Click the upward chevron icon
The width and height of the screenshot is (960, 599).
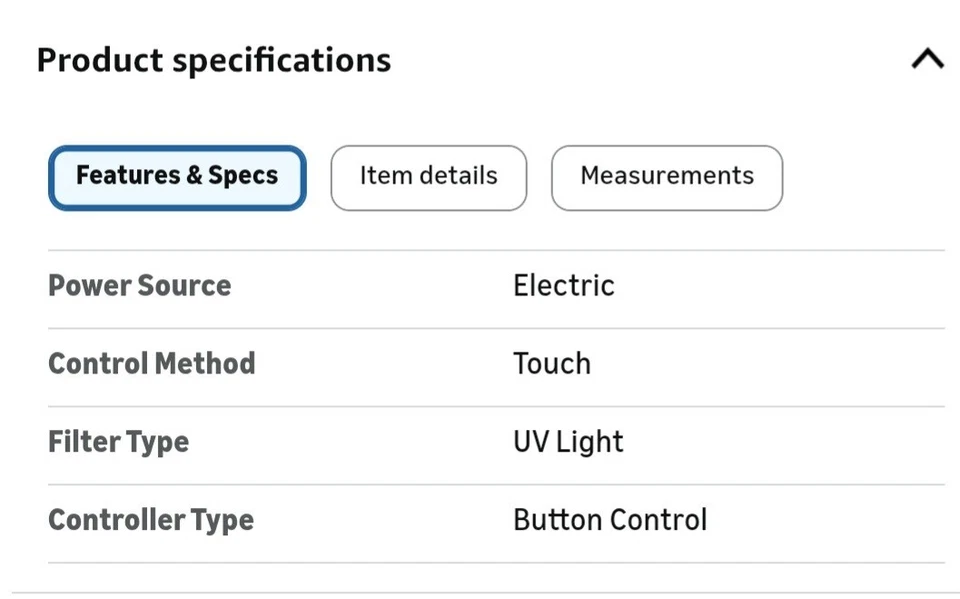(927, 60)
